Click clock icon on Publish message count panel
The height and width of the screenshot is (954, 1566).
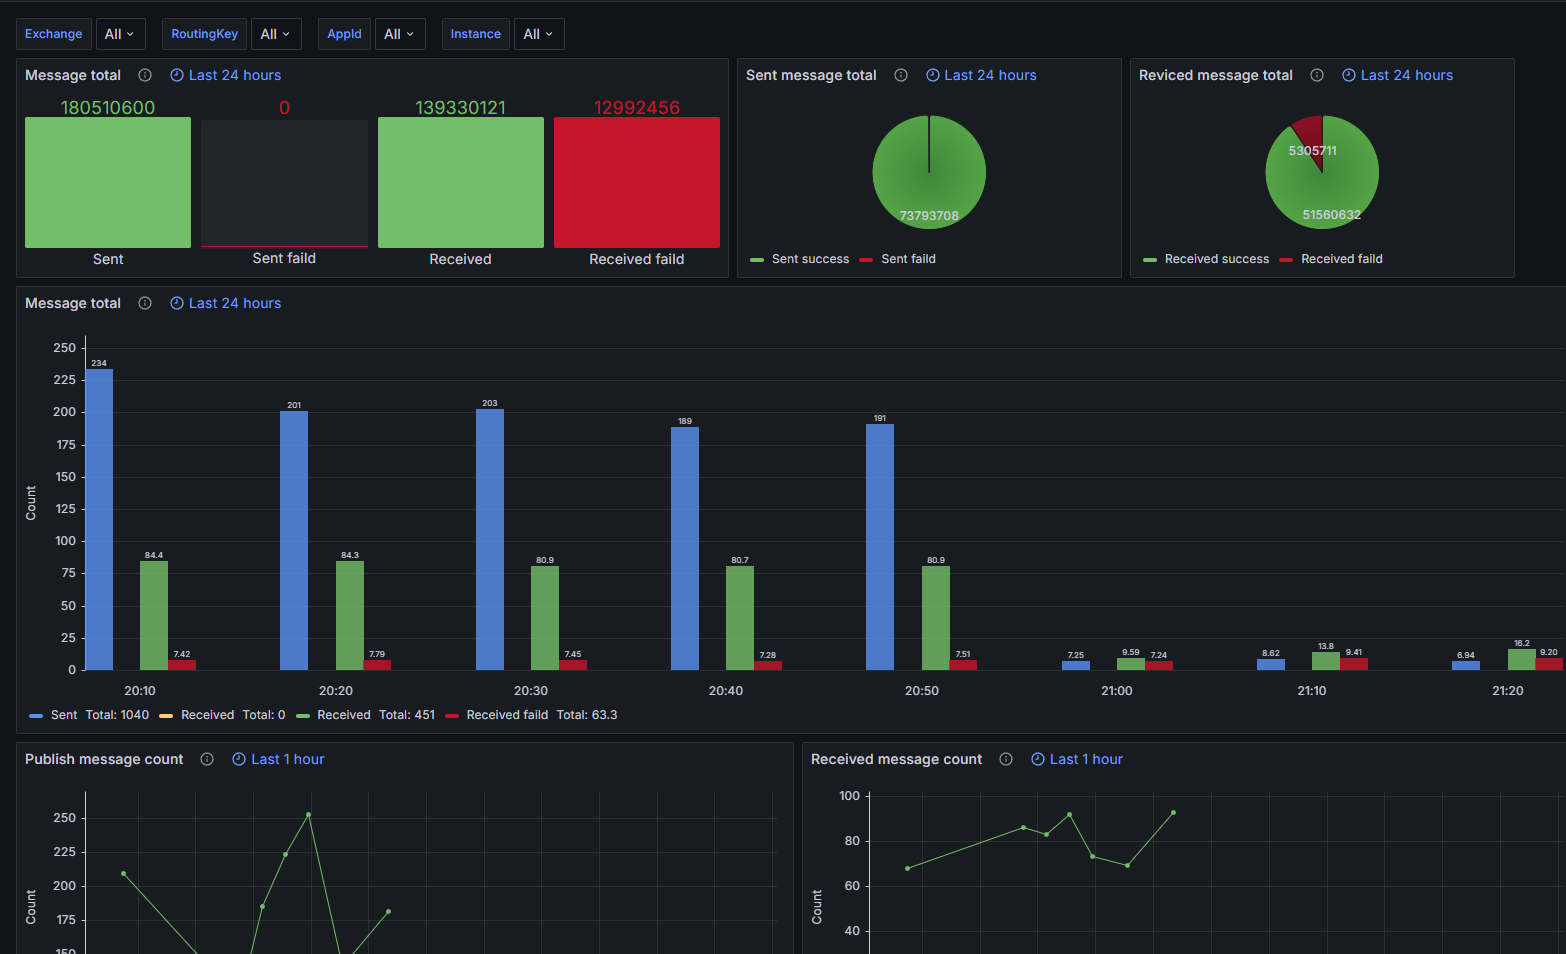coord(239,759)
